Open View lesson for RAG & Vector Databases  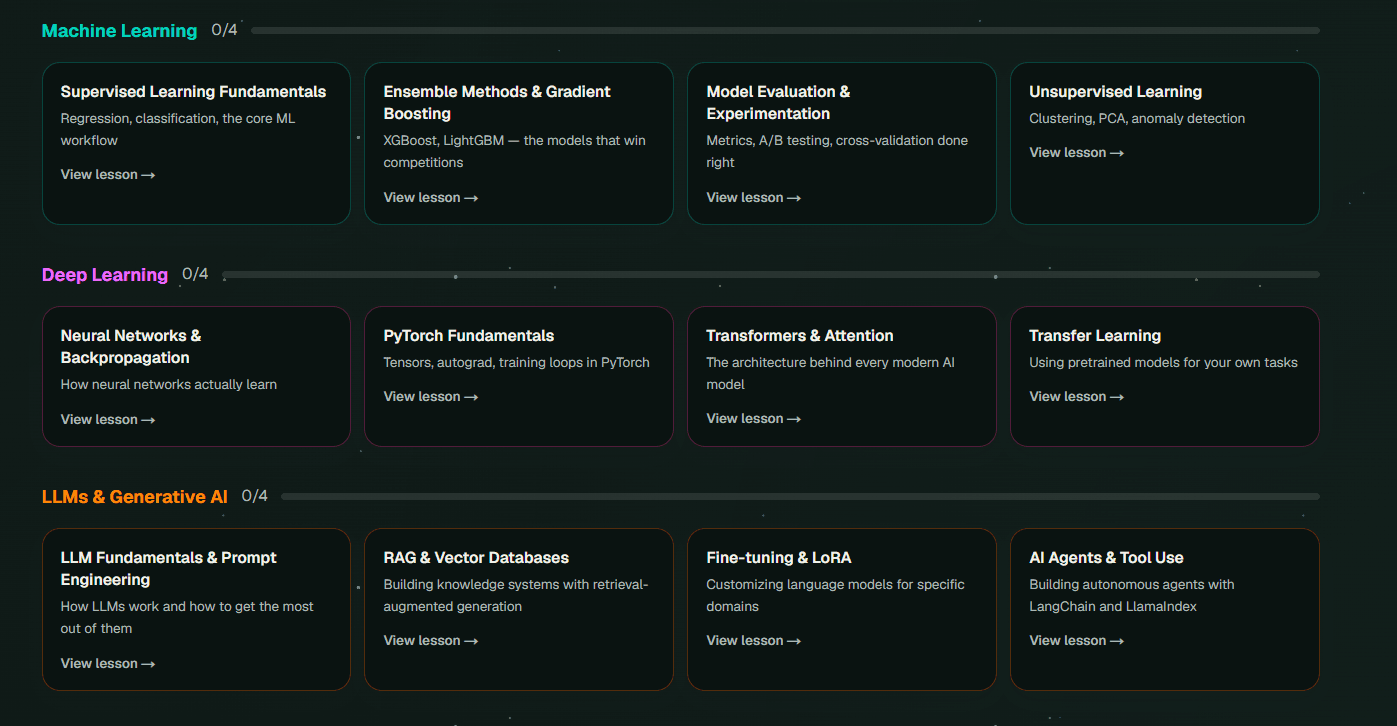tap(431, 641)
